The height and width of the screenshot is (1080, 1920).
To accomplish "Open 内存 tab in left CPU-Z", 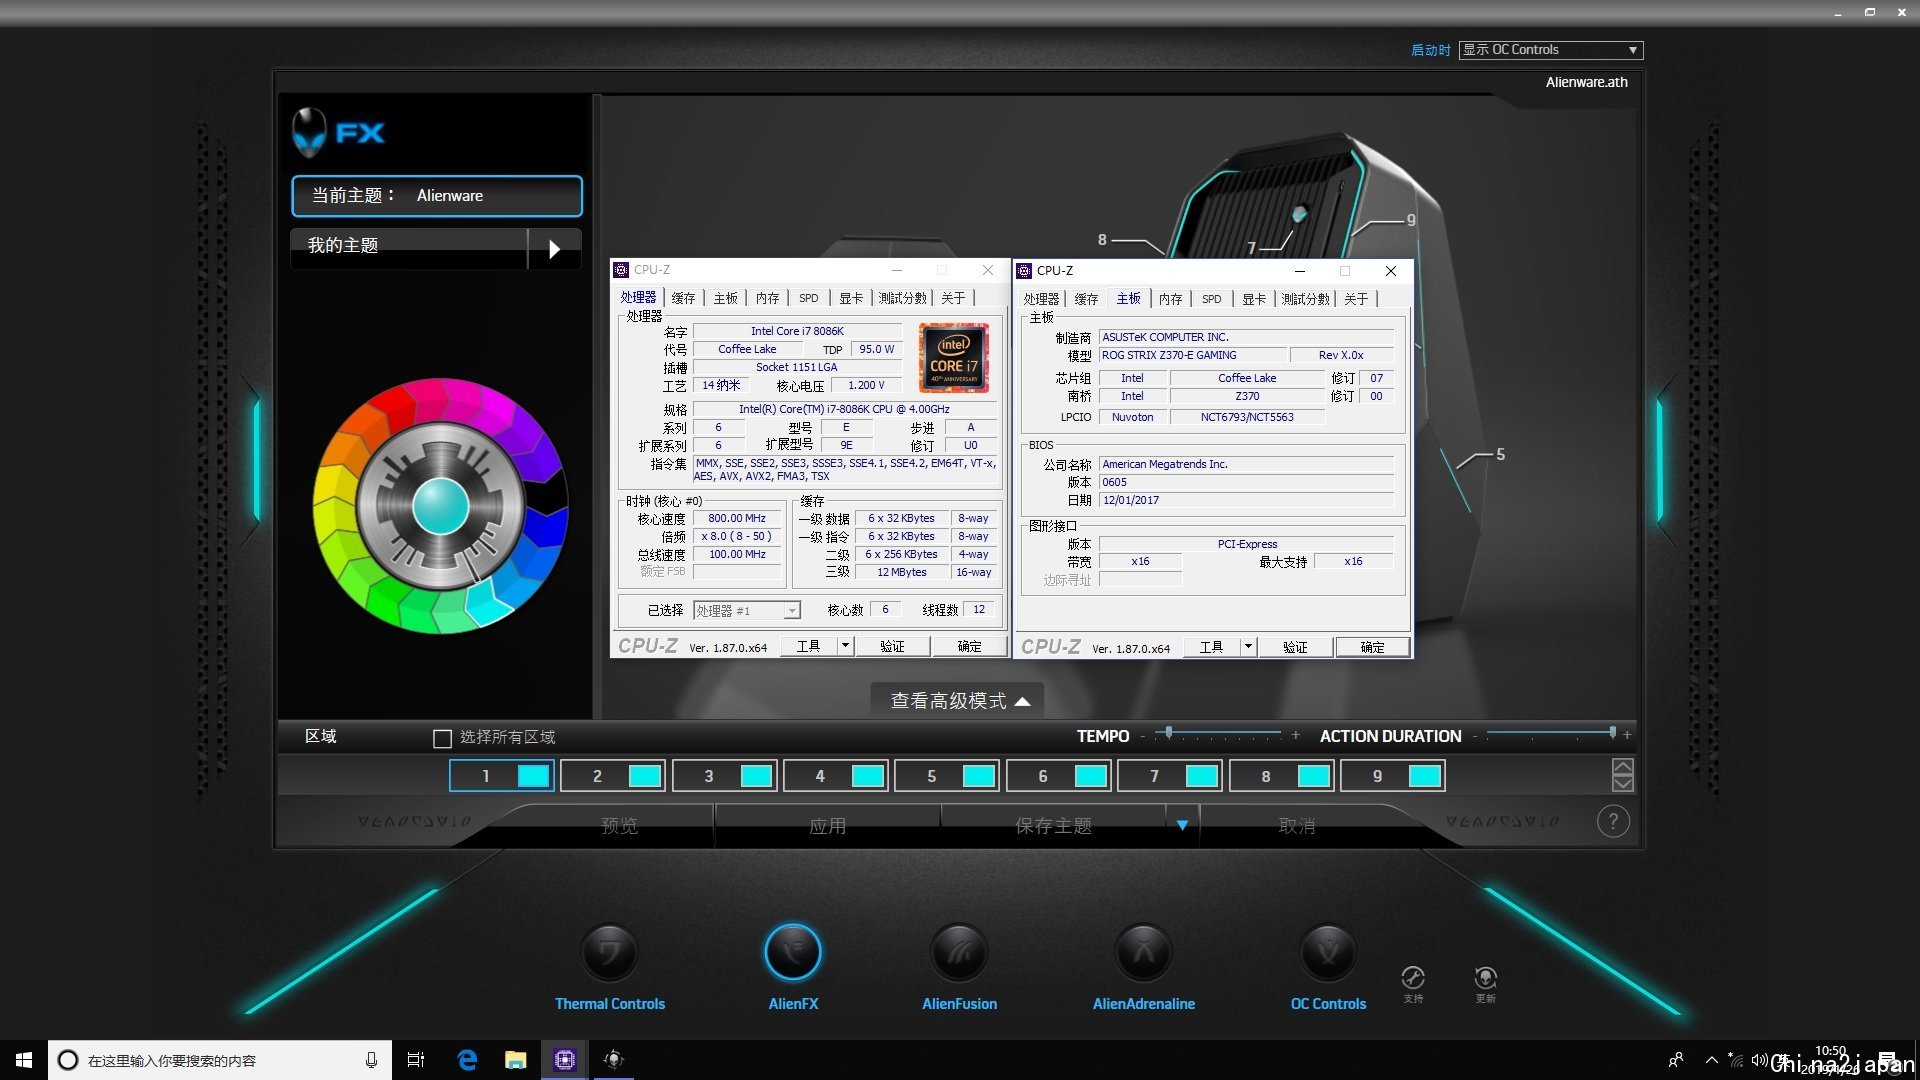I will tap(767, 298).
